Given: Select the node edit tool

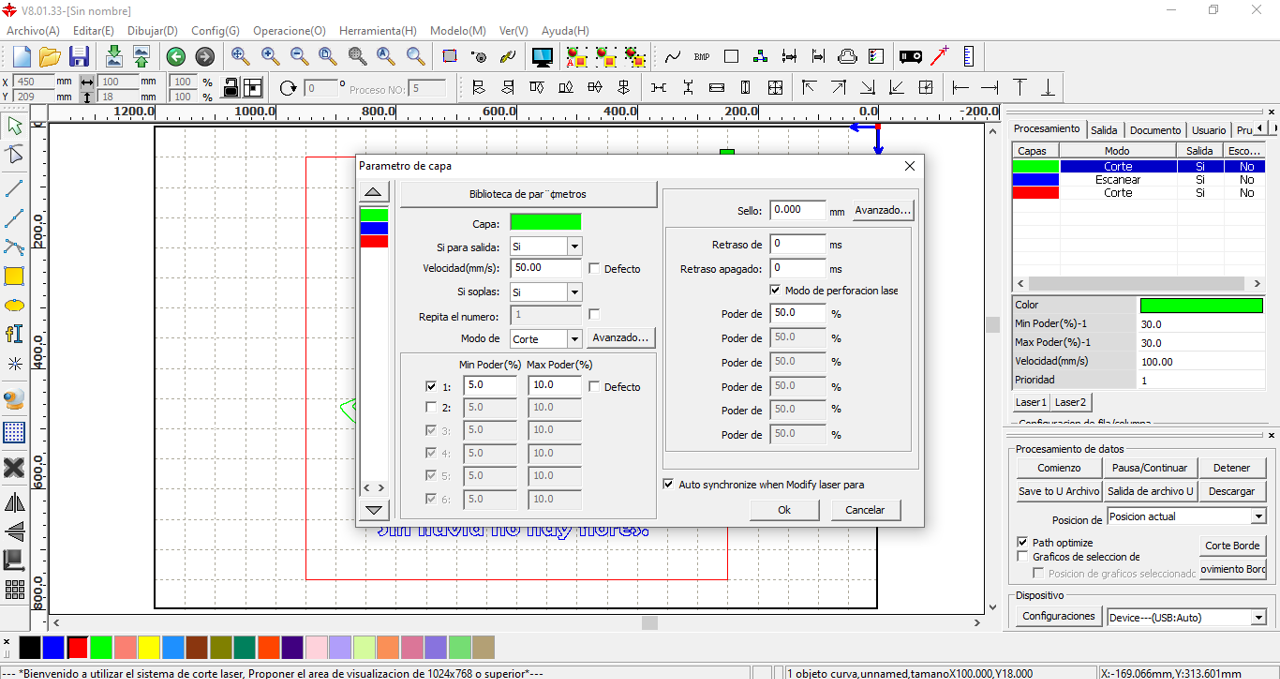Looking at the screenshot, I should tap(14, 155).
